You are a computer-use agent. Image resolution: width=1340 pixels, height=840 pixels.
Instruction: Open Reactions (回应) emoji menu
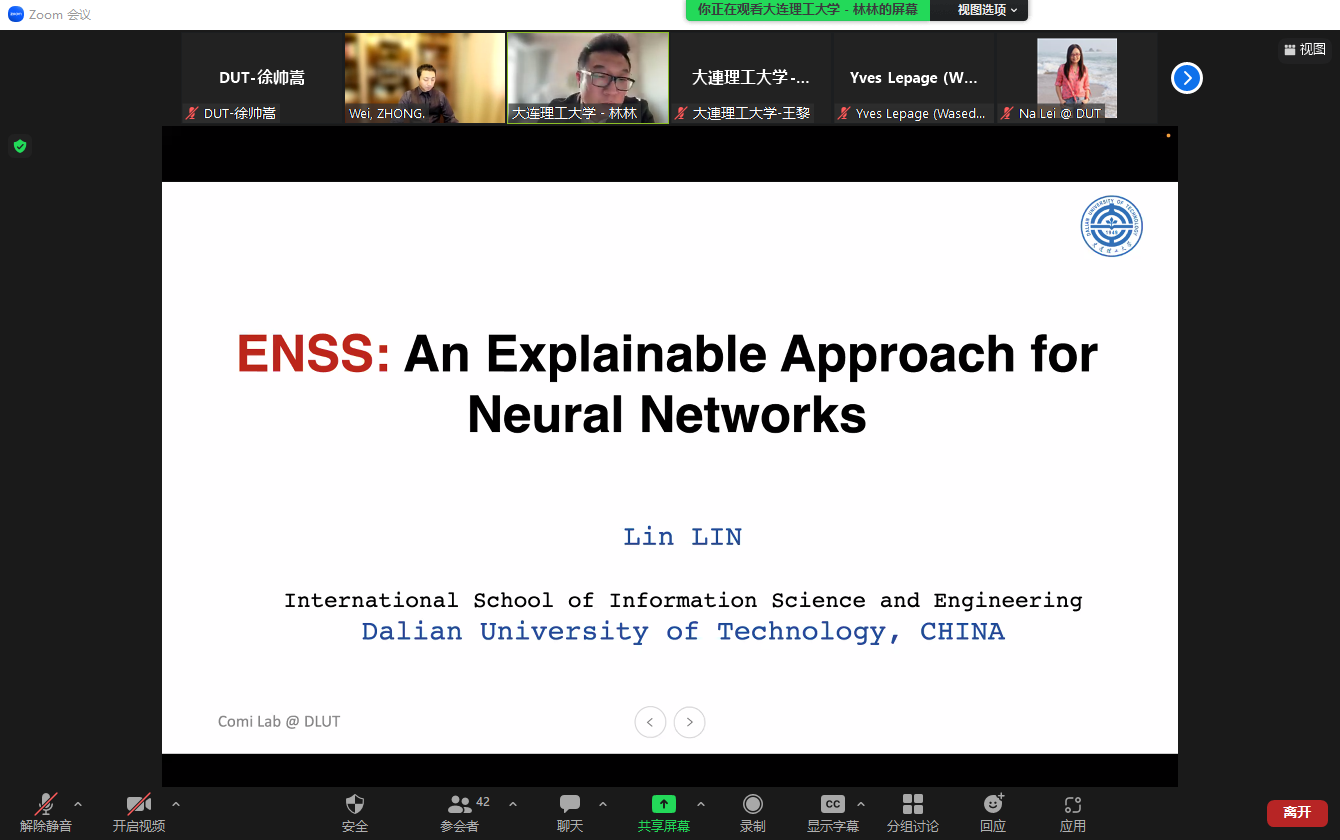(993, 805)
